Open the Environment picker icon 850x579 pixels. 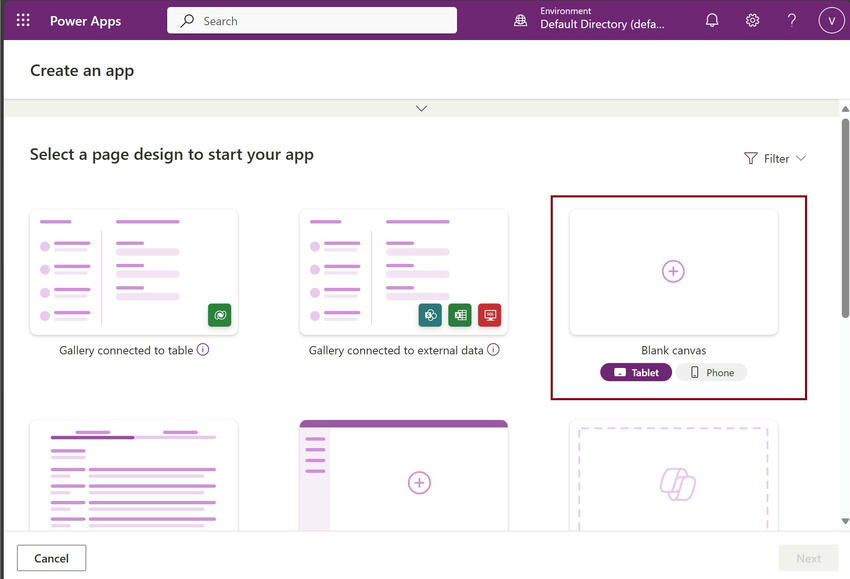click(520, 21)
